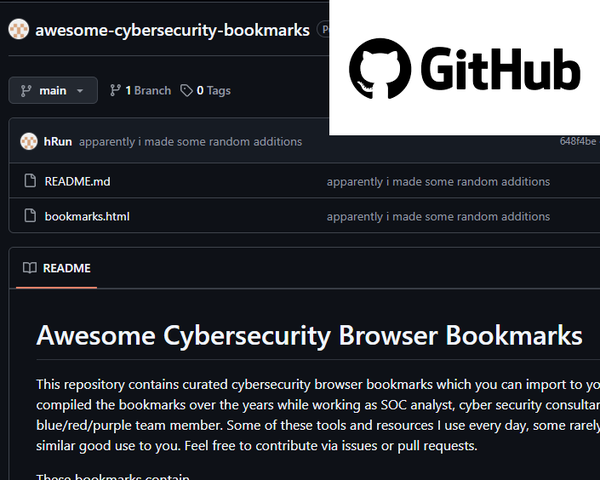Expand the main branch selector dropdown
Viewport: 600px width, 480px height.
pyautogui.click(x=54, y=90)
